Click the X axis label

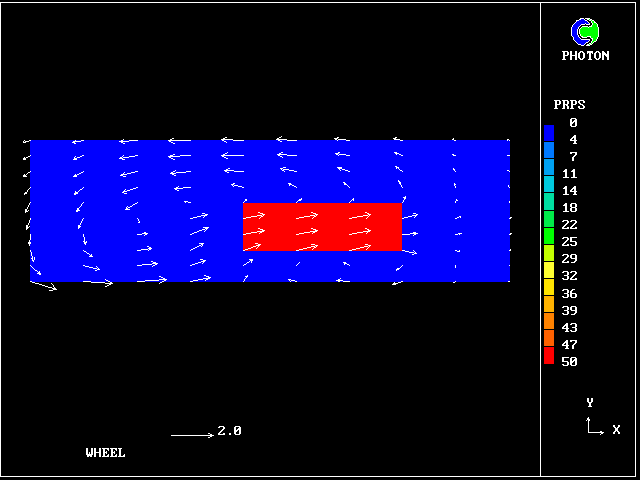[x=616, y=430]
